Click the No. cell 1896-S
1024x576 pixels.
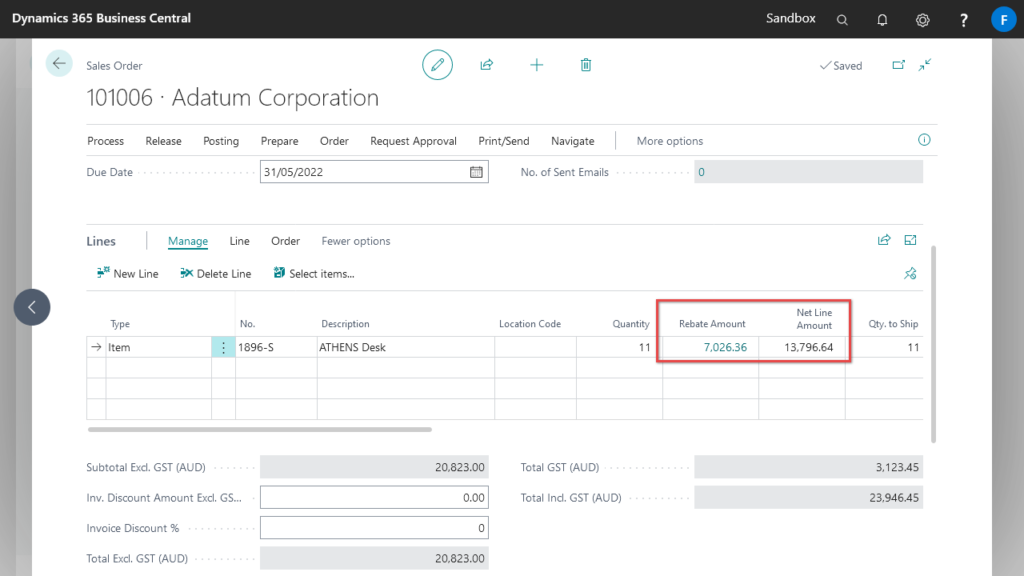coord(276,347)
